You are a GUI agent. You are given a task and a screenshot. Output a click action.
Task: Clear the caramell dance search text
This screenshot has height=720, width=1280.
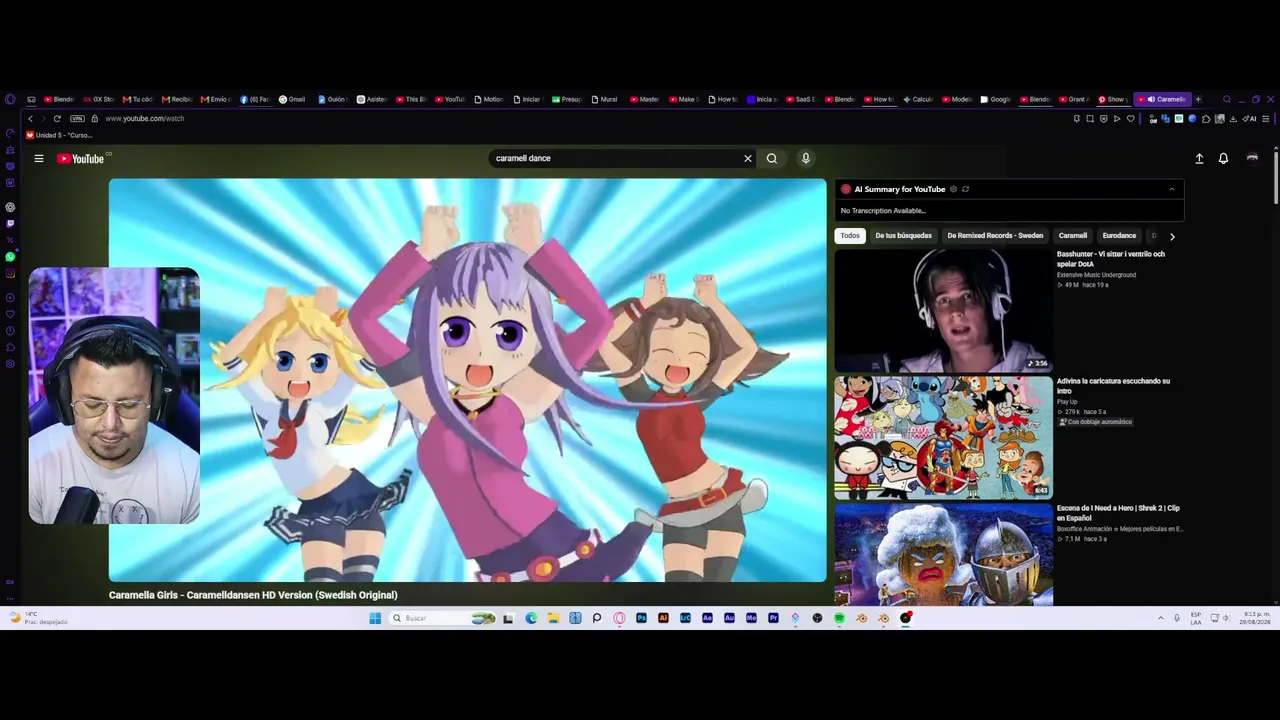tap(747, 158)
